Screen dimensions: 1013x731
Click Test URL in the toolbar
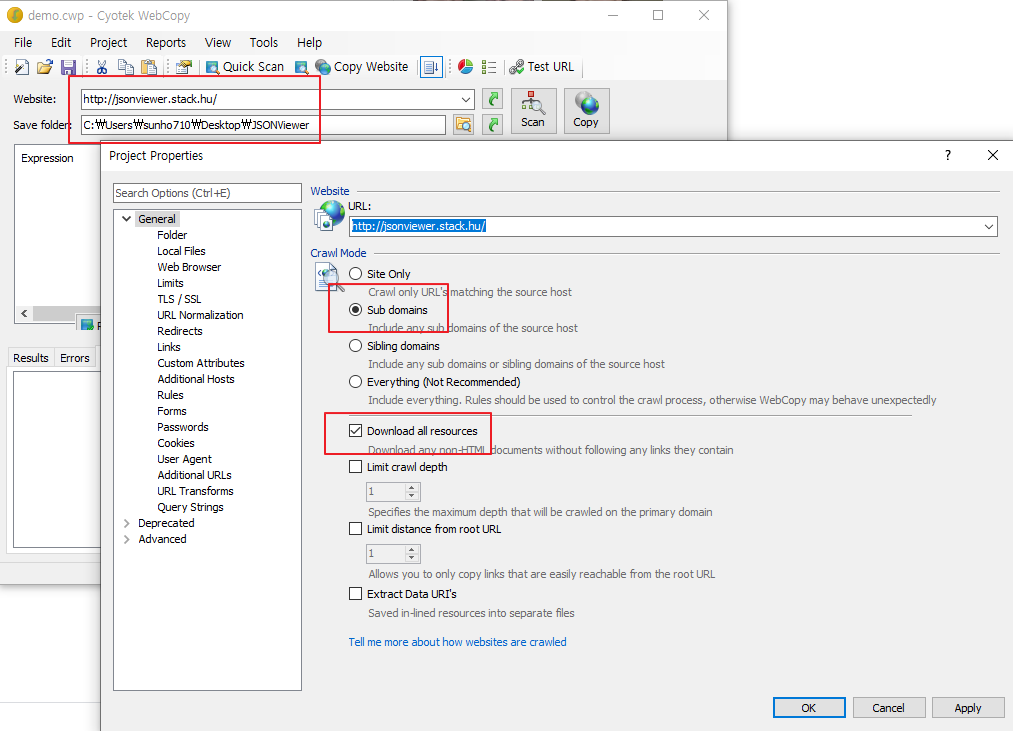(x=541, y=67)
